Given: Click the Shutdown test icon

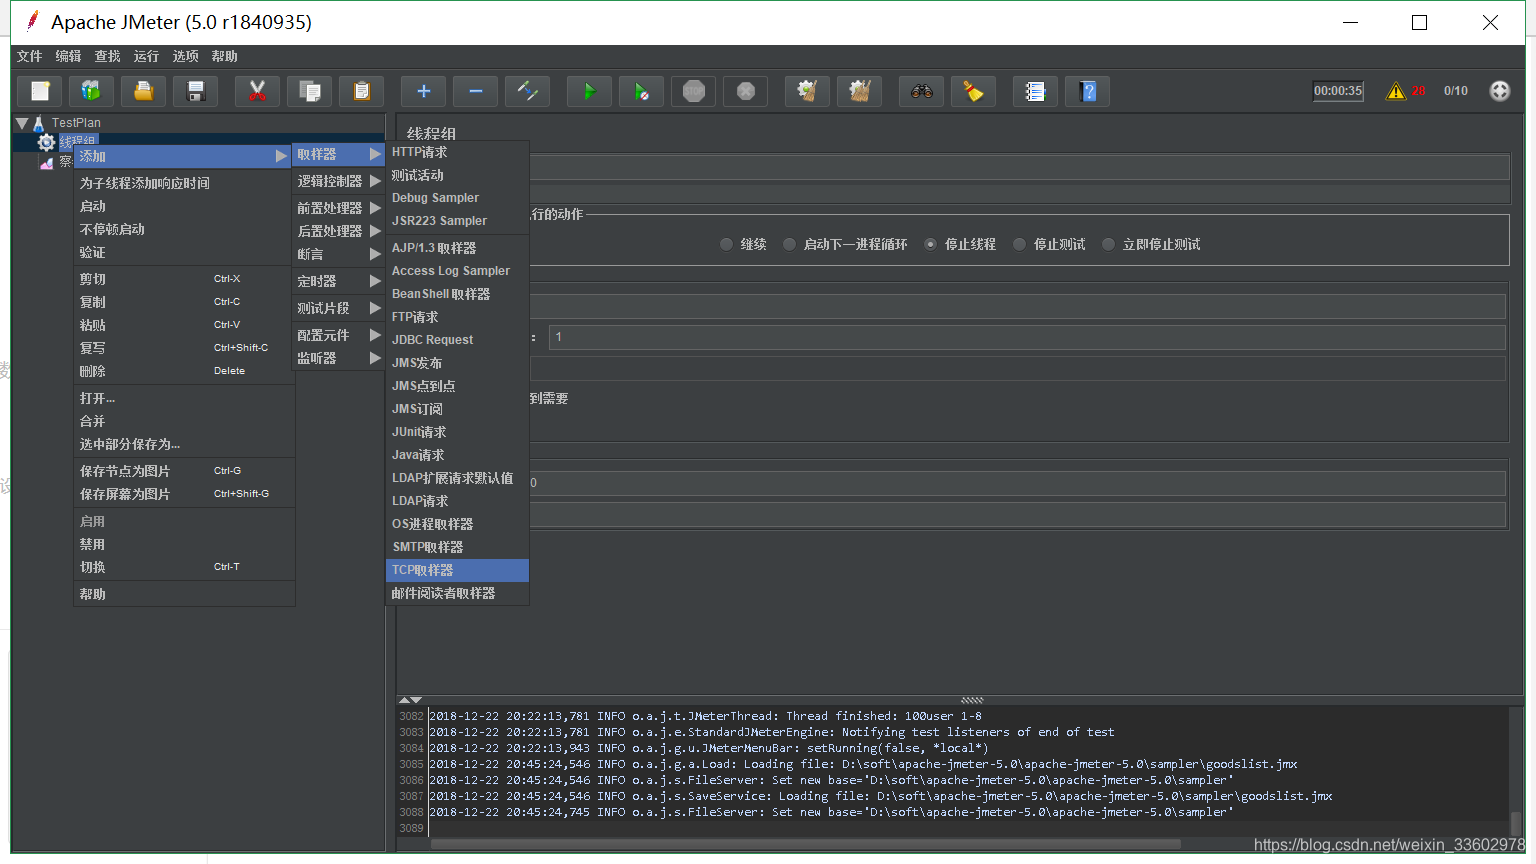Looking at the screenshot, I should click(x=746, y=91).
